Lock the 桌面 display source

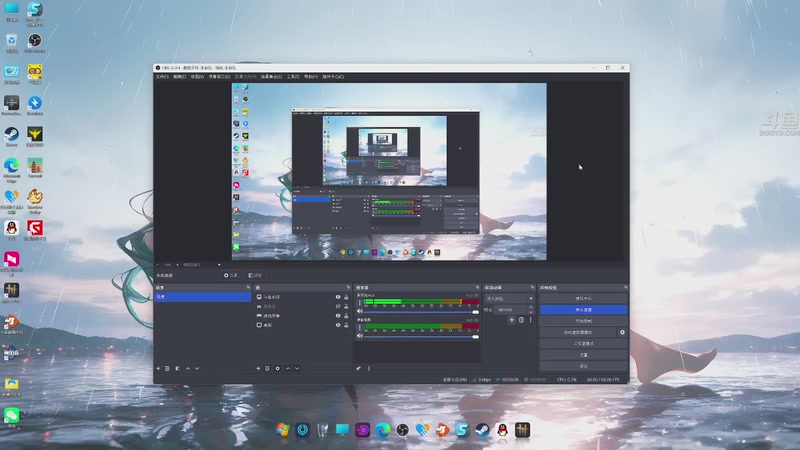tap(346, 325)
